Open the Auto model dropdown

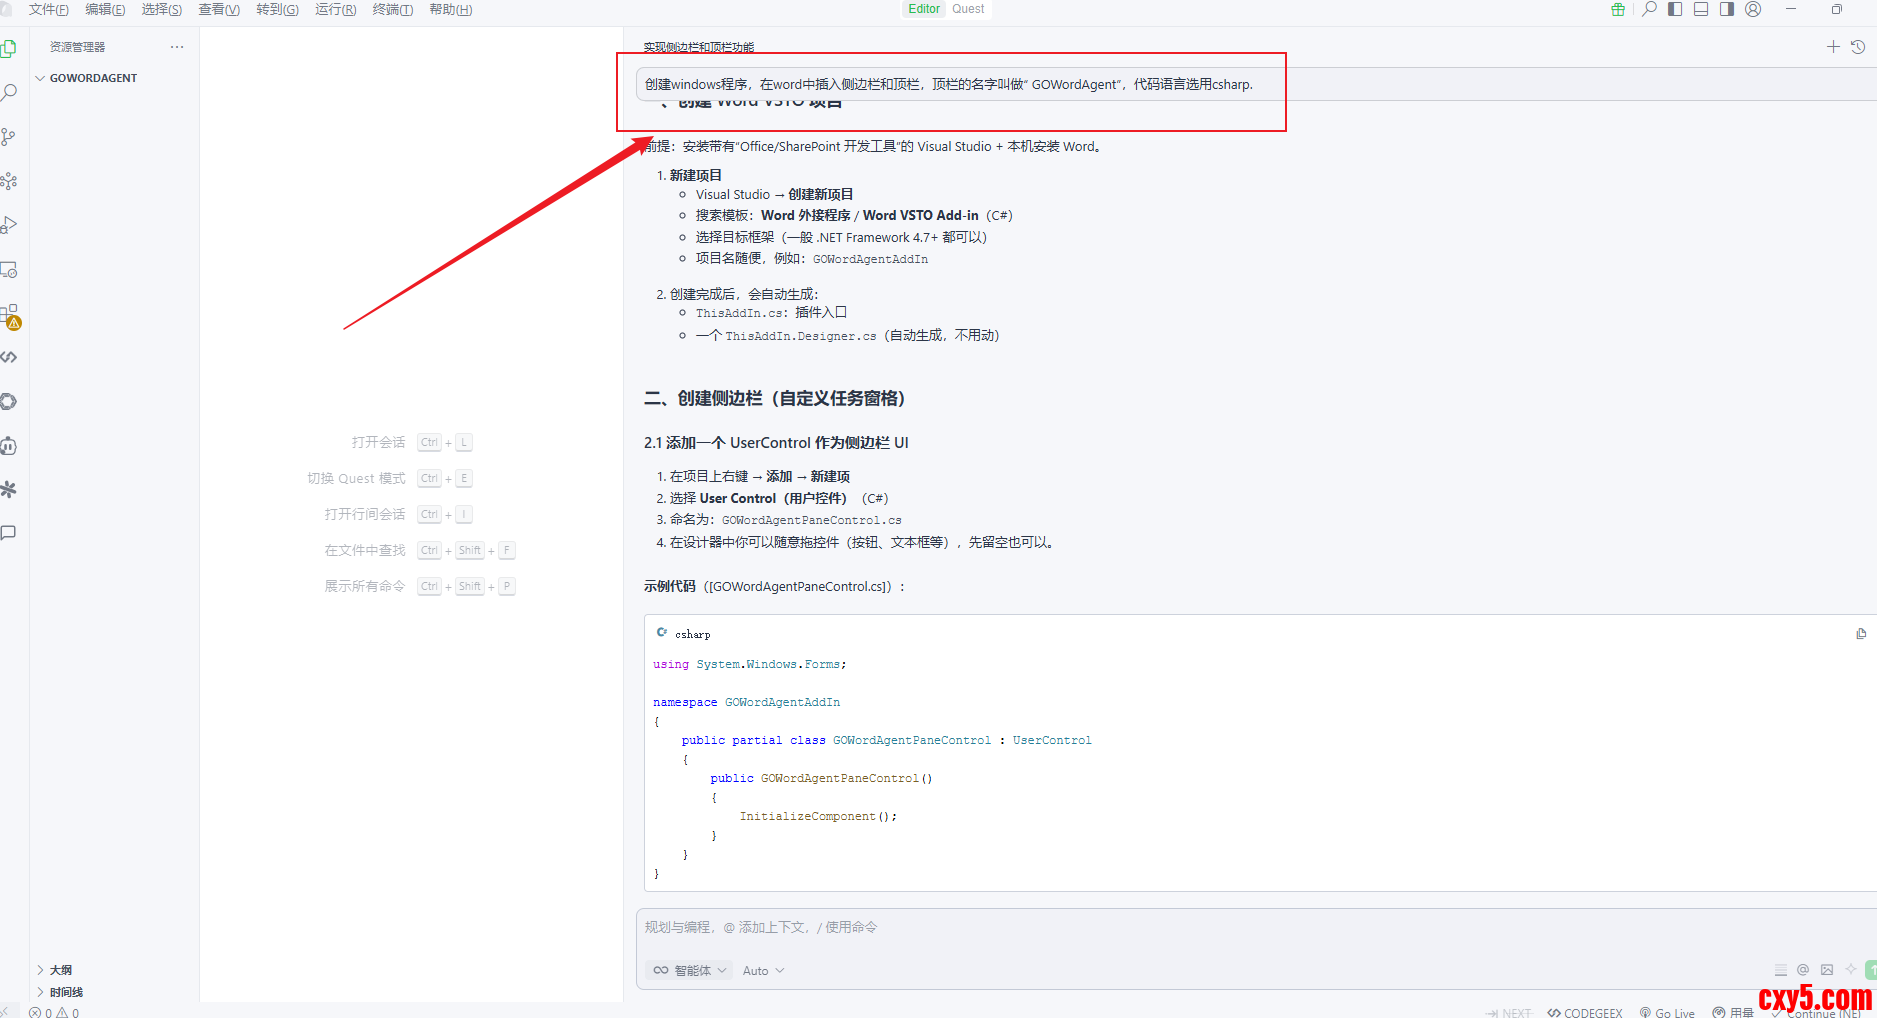coord(763,971)
